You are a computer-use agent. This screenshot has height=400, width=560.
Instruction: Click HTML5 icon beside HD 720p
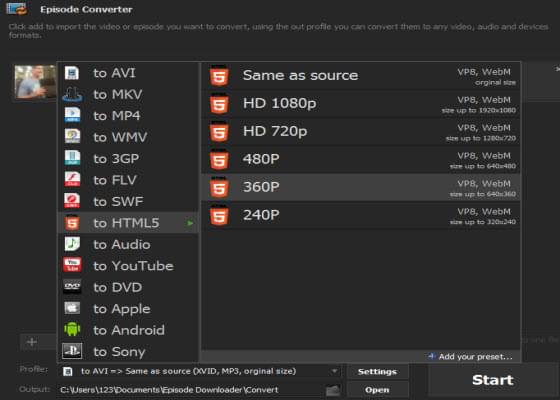(x=219, y=131)
